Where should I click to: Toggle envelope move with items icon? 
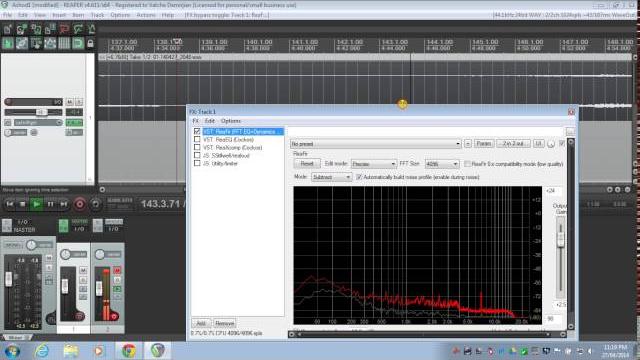50,43
